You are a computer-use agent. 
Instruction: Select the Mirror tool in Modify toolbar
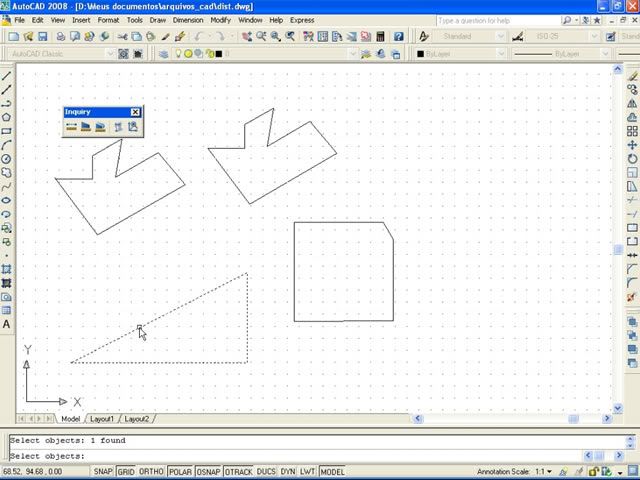632,104
